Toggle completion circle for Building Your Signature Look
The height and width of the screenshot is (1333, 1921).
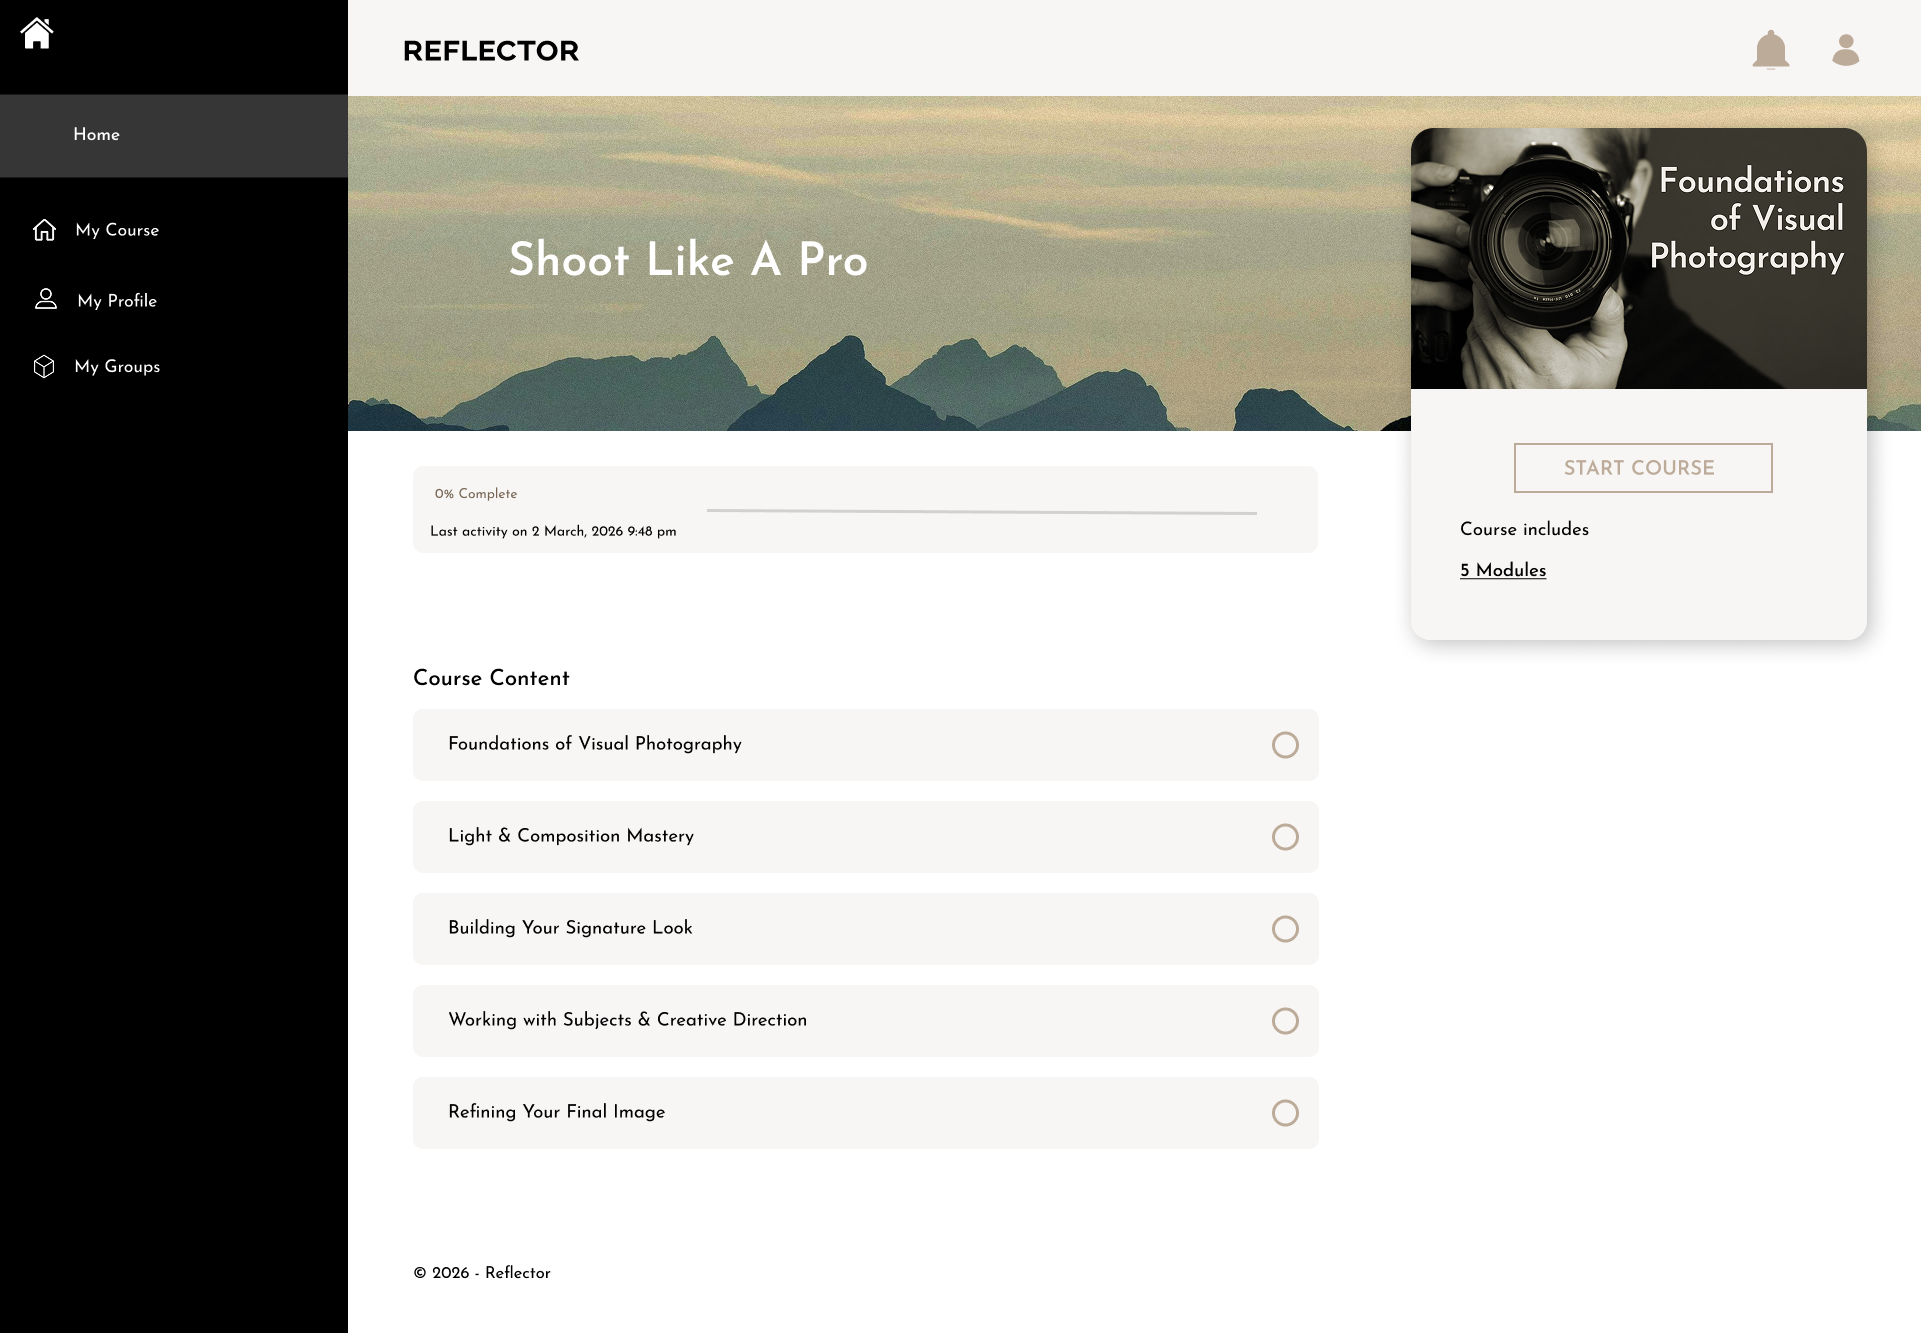1285,929
